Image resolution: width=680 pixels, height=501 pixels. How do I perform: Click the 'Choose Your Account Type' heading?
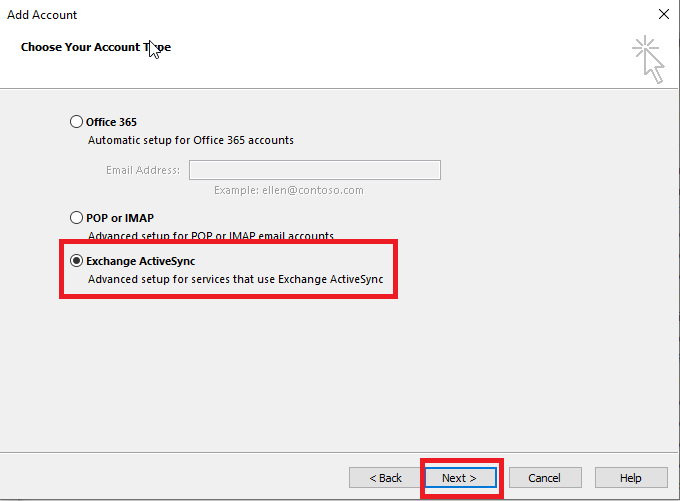(x=96, y=47)
